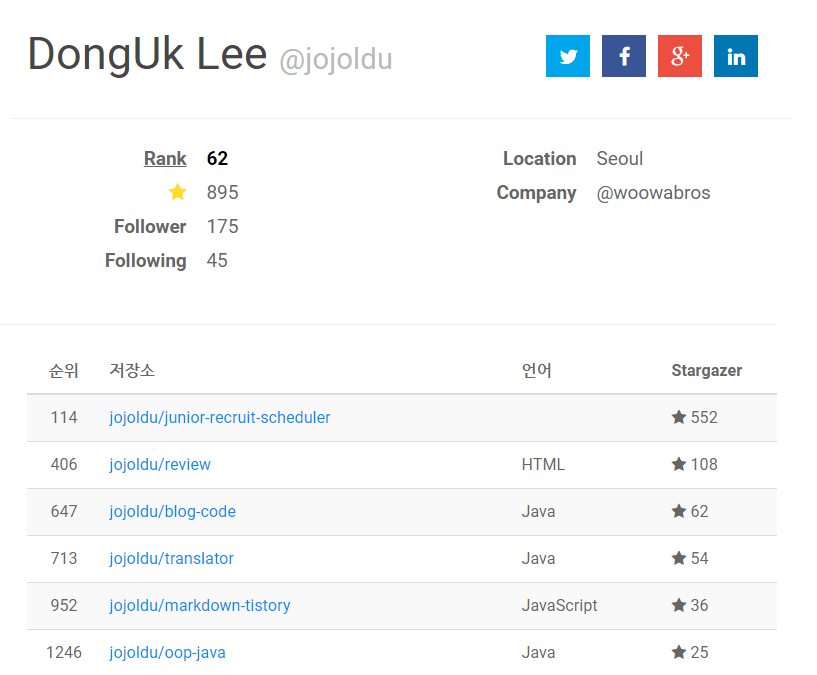Click the Google Plus share icon
Viewport: 817px width, 675px height.
(679, 56)
